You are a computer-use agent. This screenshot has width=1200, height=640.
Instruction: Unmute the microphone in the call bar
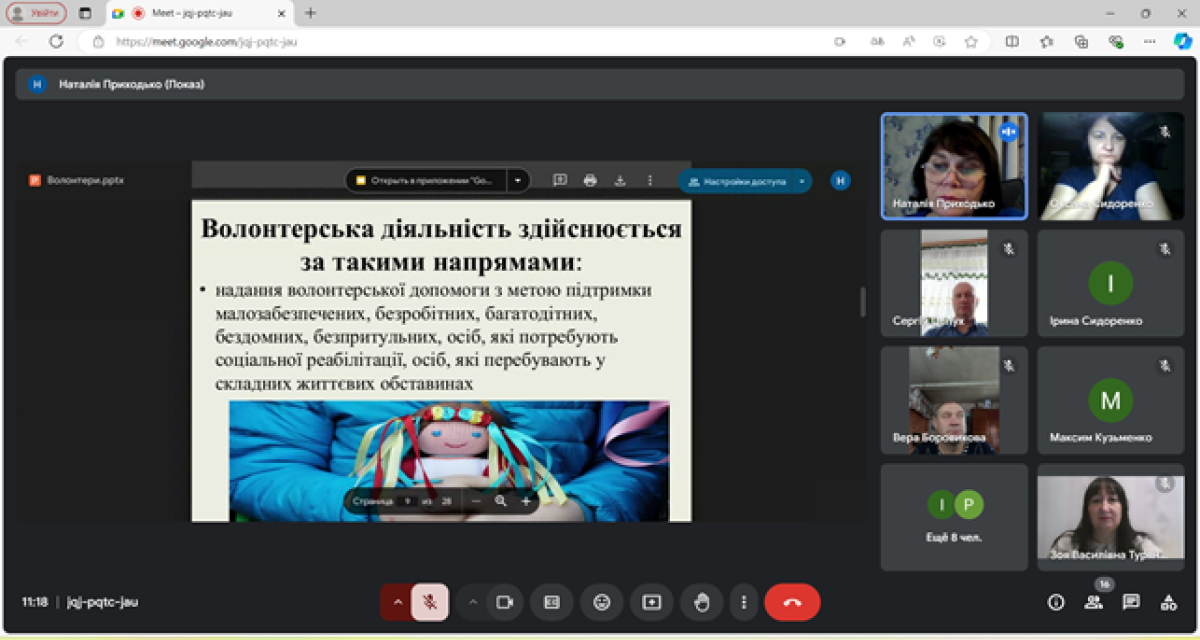pyautogui.click(x=430, y=602)
